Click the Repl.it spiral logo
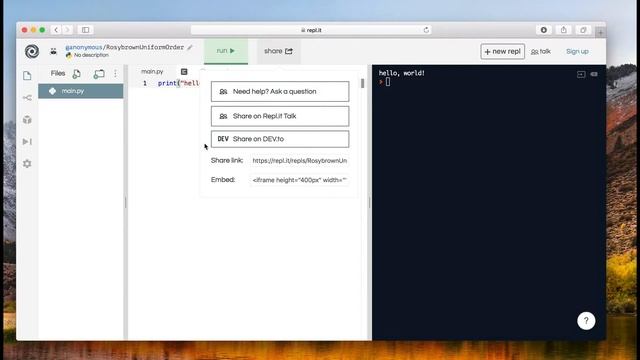The height and width of the screenshot is (360, 640). coord(32,51)
